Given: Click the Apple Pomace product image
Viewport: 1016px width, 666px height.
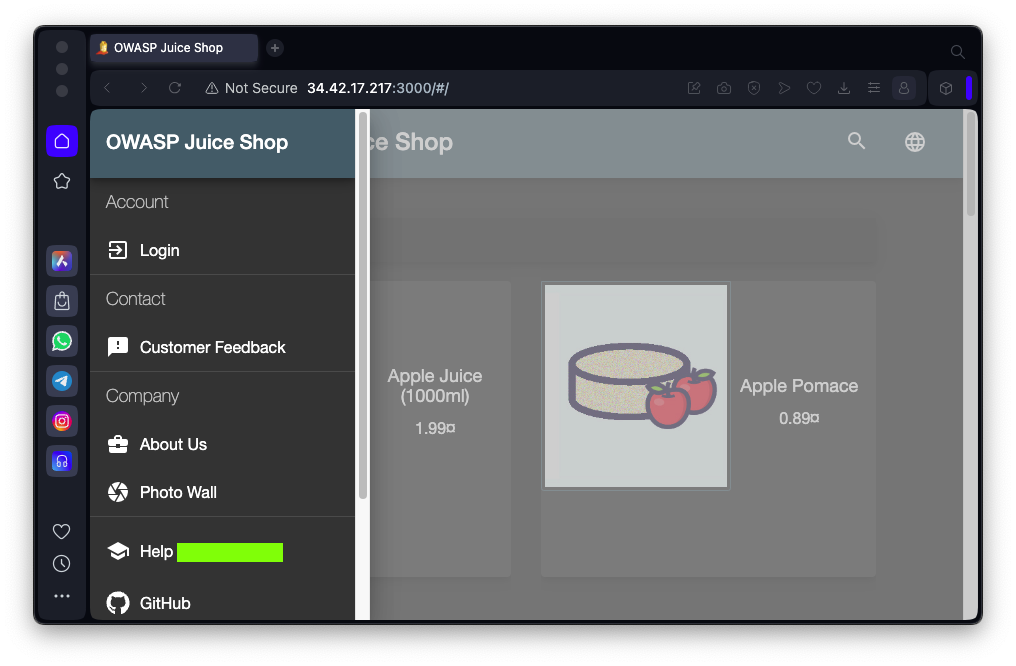Looking at the screenshot, I should [636, 386].
